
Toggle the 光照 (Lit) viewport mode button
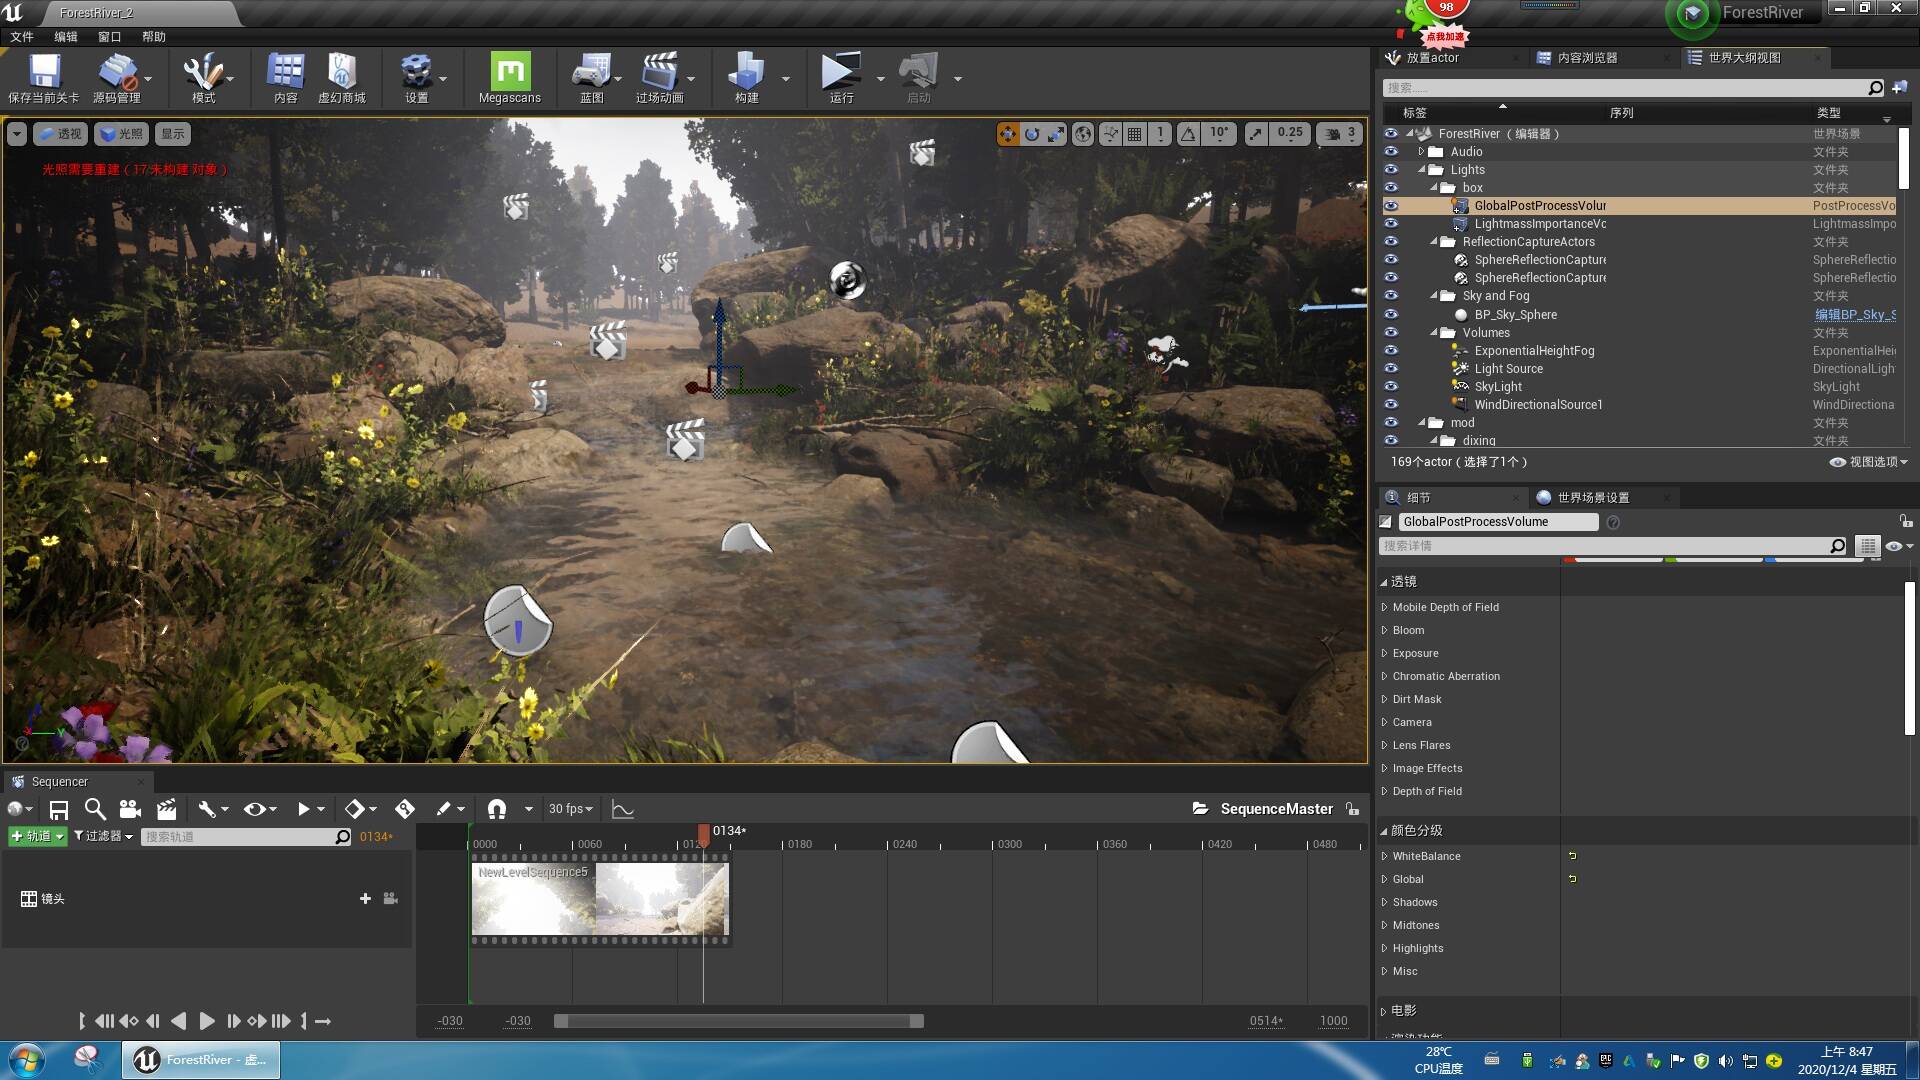point(120,133)
